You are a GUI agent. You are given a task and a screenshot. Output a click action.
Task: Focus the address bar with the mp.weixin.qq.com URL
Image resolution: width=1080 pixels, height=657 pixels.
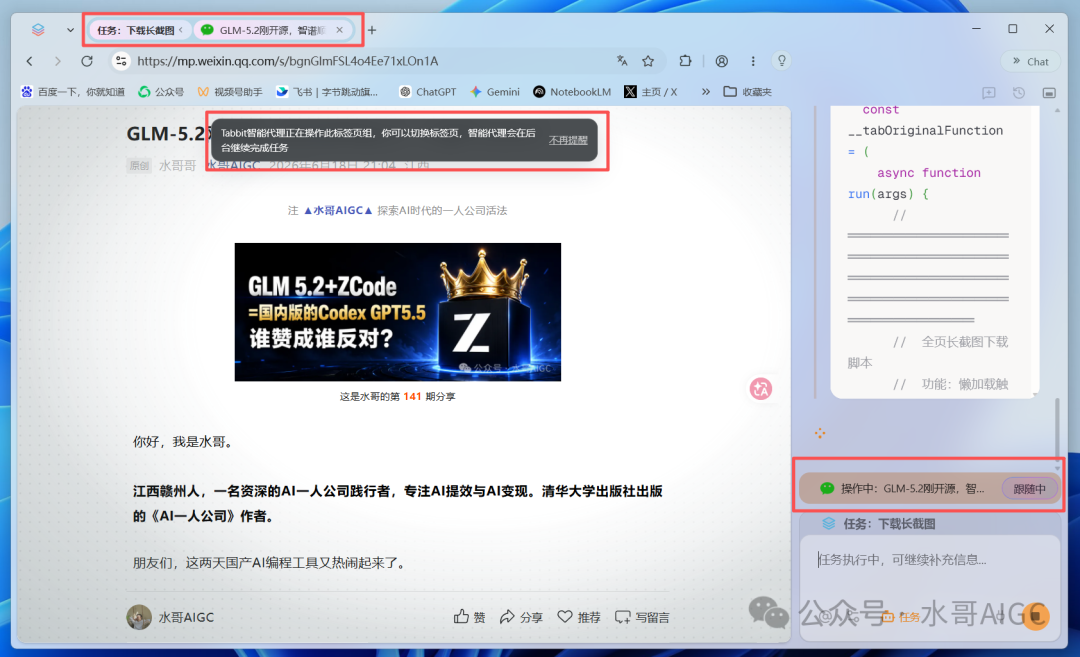[287, 61]
